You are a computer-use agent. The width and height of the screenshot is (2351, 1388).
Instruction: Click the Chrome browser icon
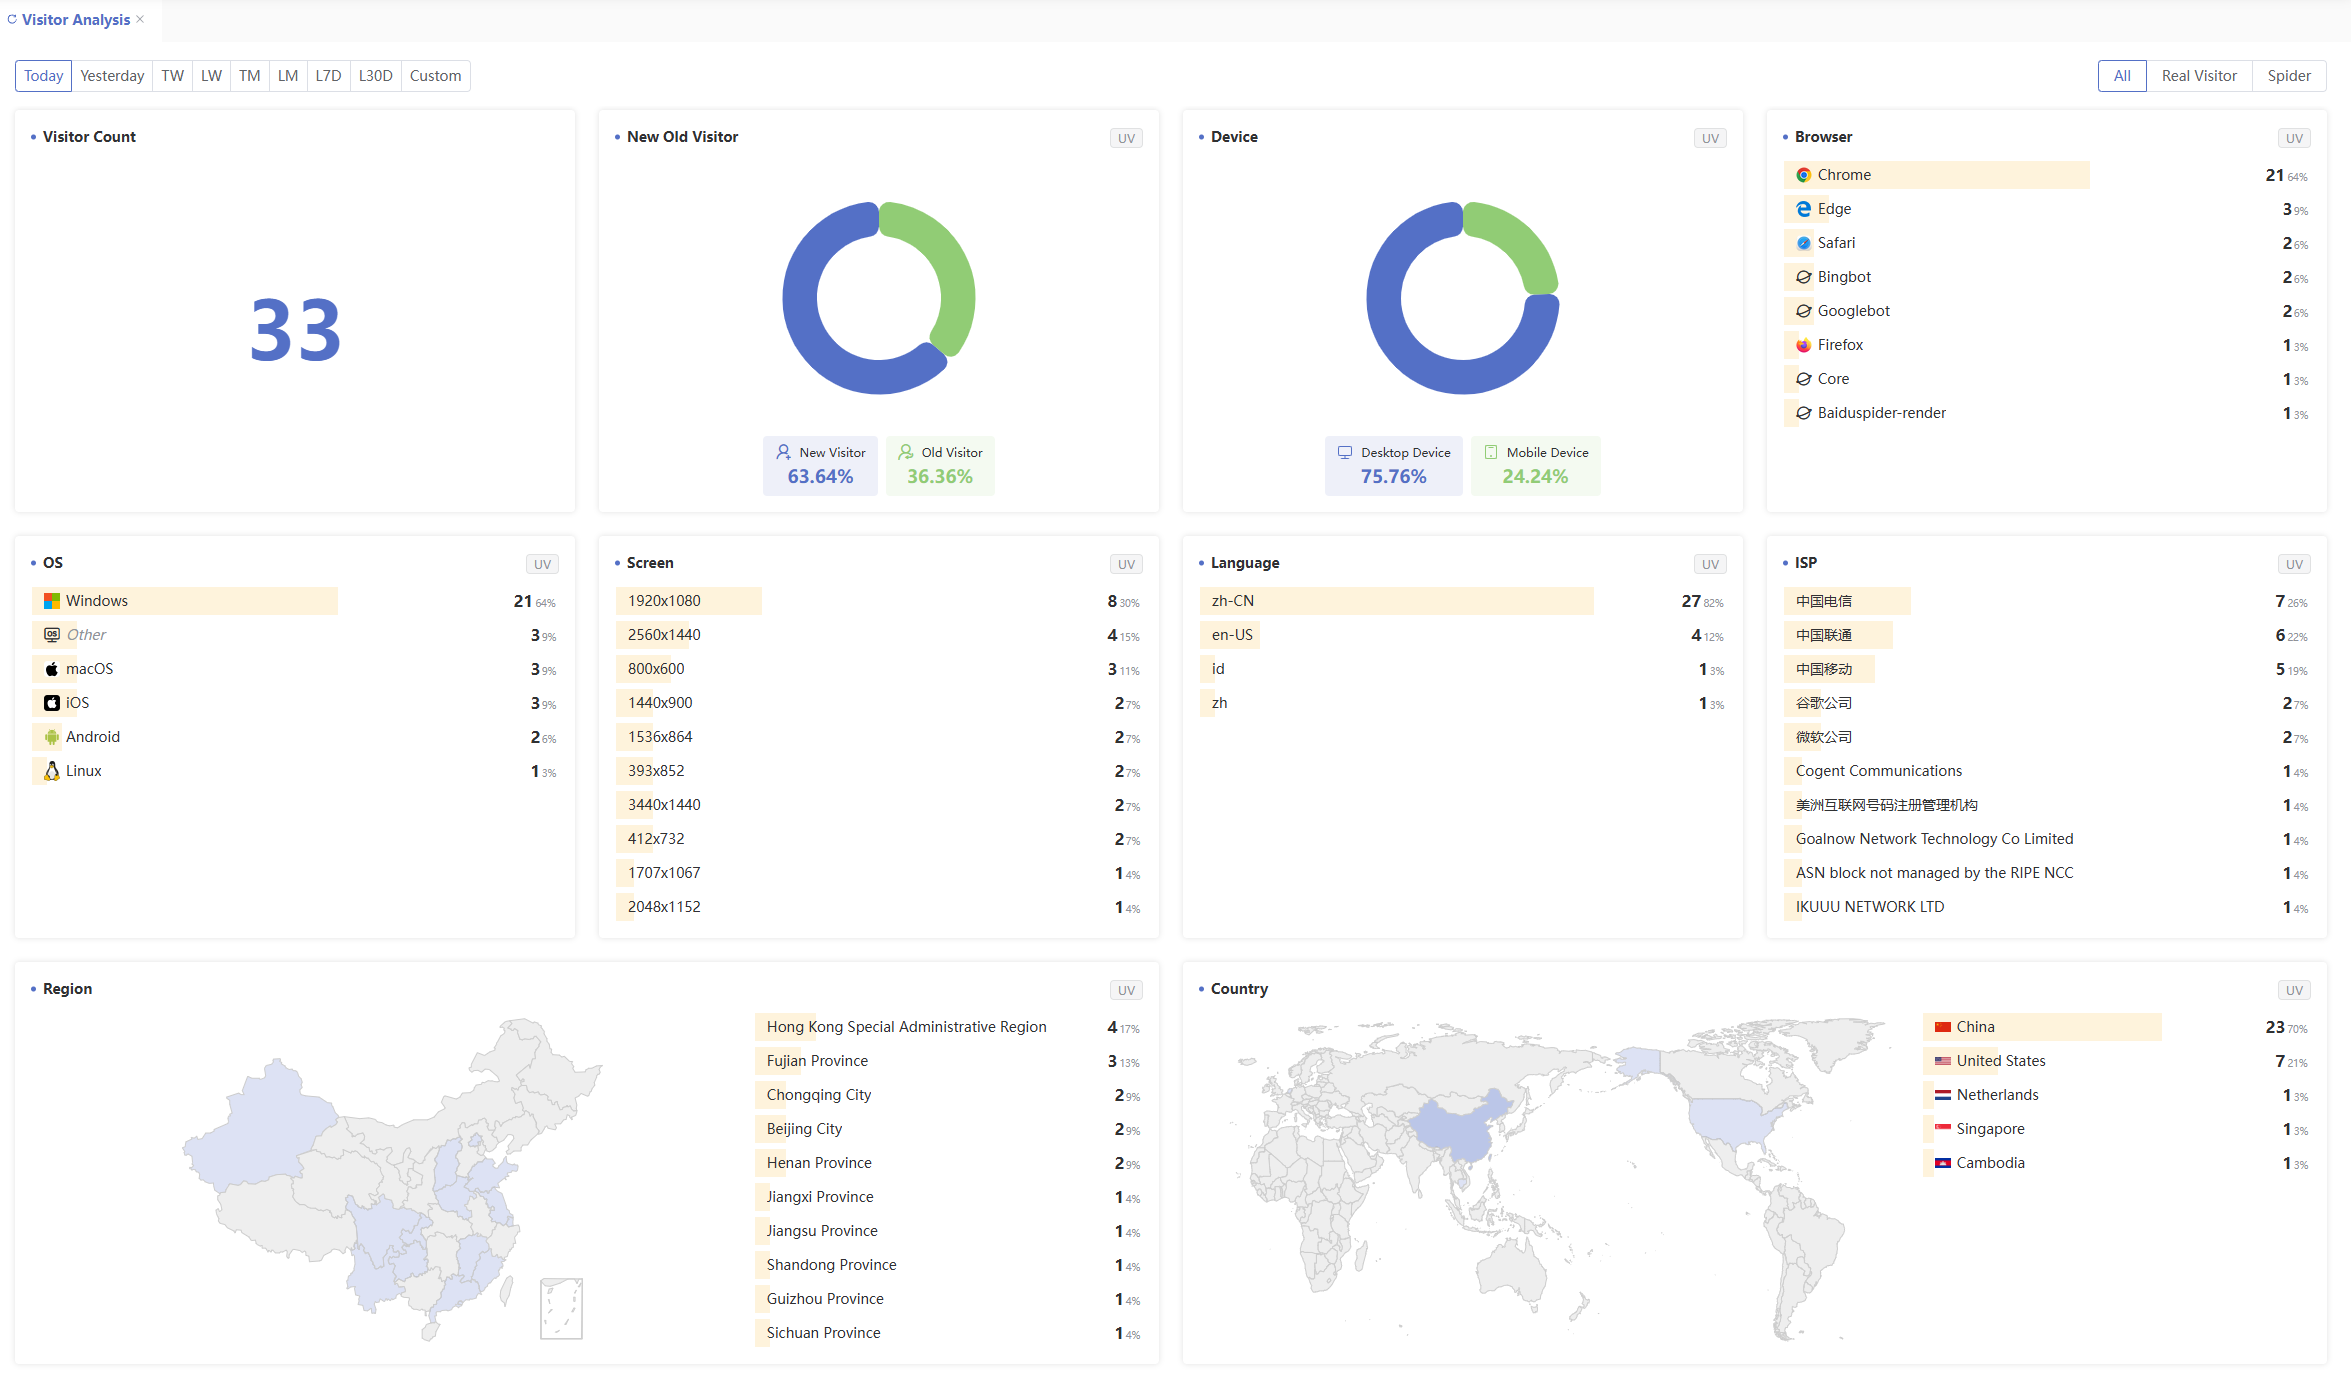(x=1803, y=175)
